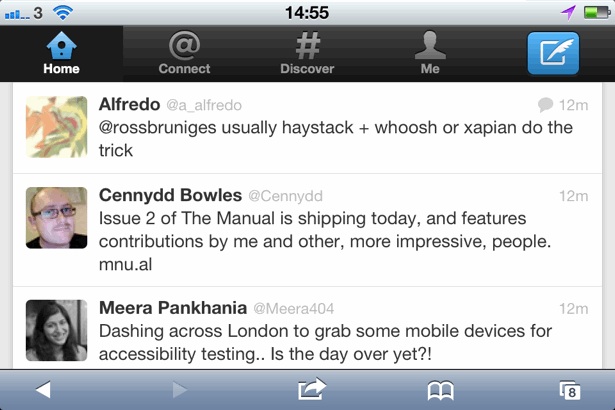Go to the Me profile tab
The image size is (615, 410).
coord(430,54)
